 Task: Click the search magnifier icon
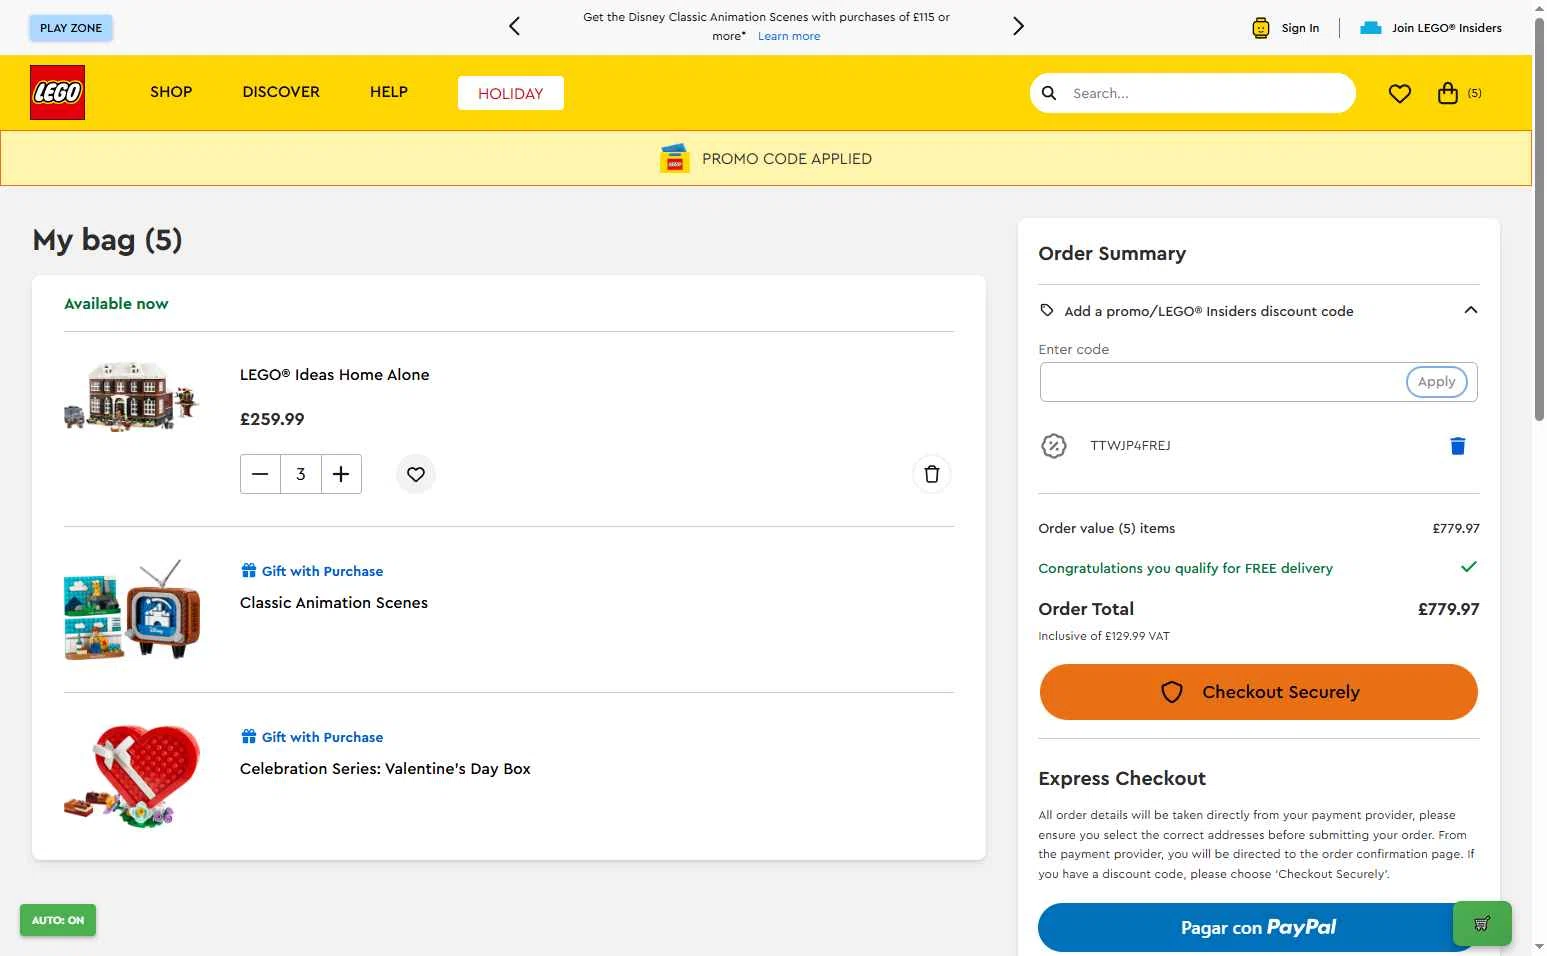coord(1049,93)
